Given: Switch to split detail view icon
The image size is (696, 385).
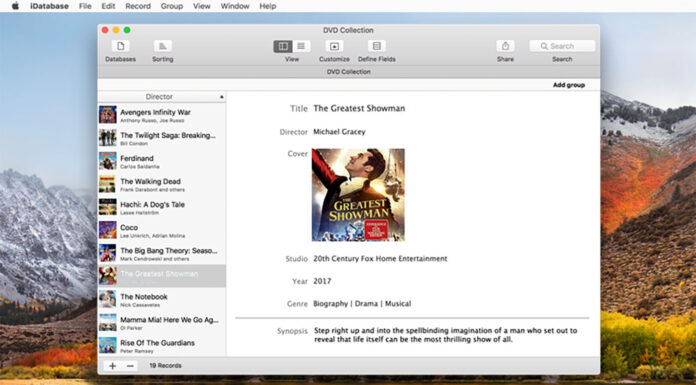Looking at the screenshot, I should point(283,46).
